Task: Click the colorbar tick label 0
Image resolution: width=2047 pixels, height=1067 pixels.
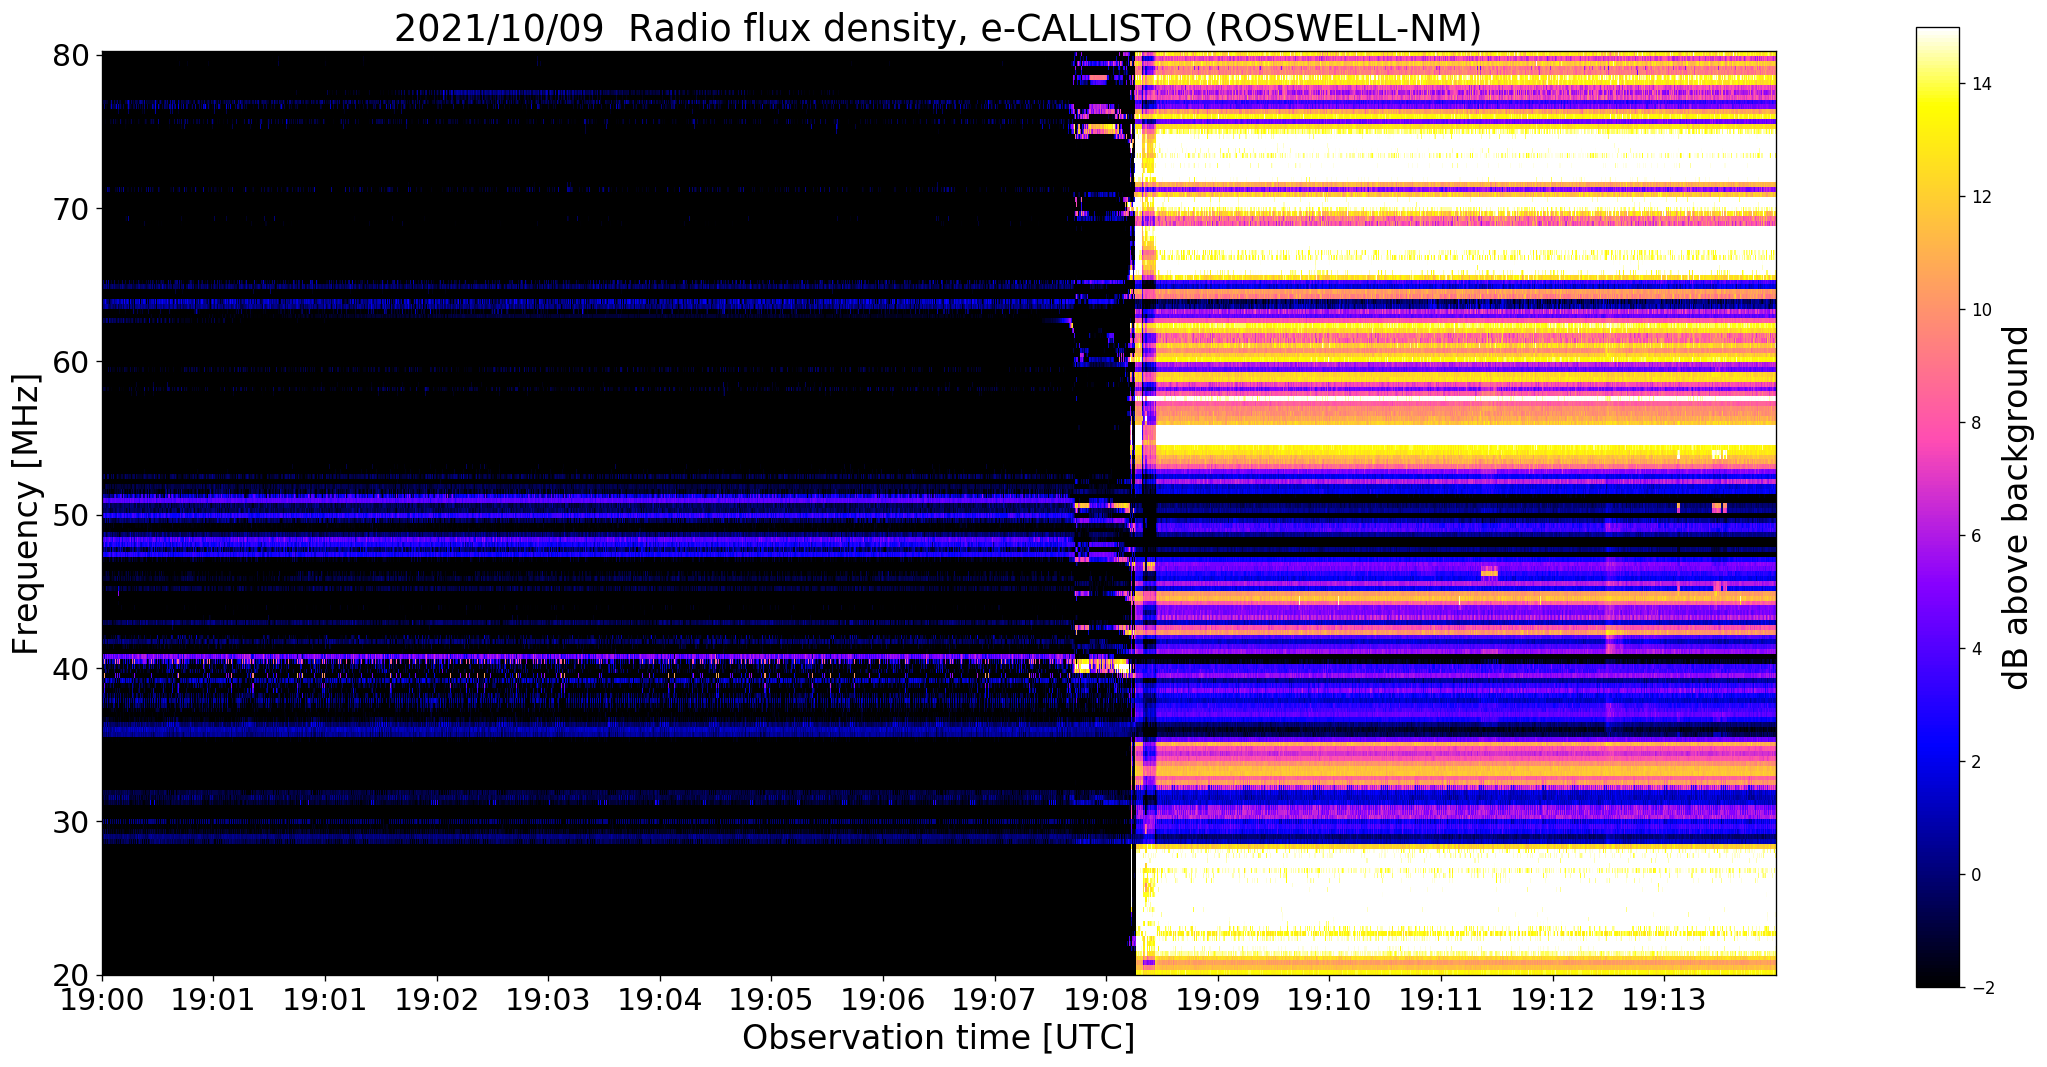Action: [x=1975, y=875]
